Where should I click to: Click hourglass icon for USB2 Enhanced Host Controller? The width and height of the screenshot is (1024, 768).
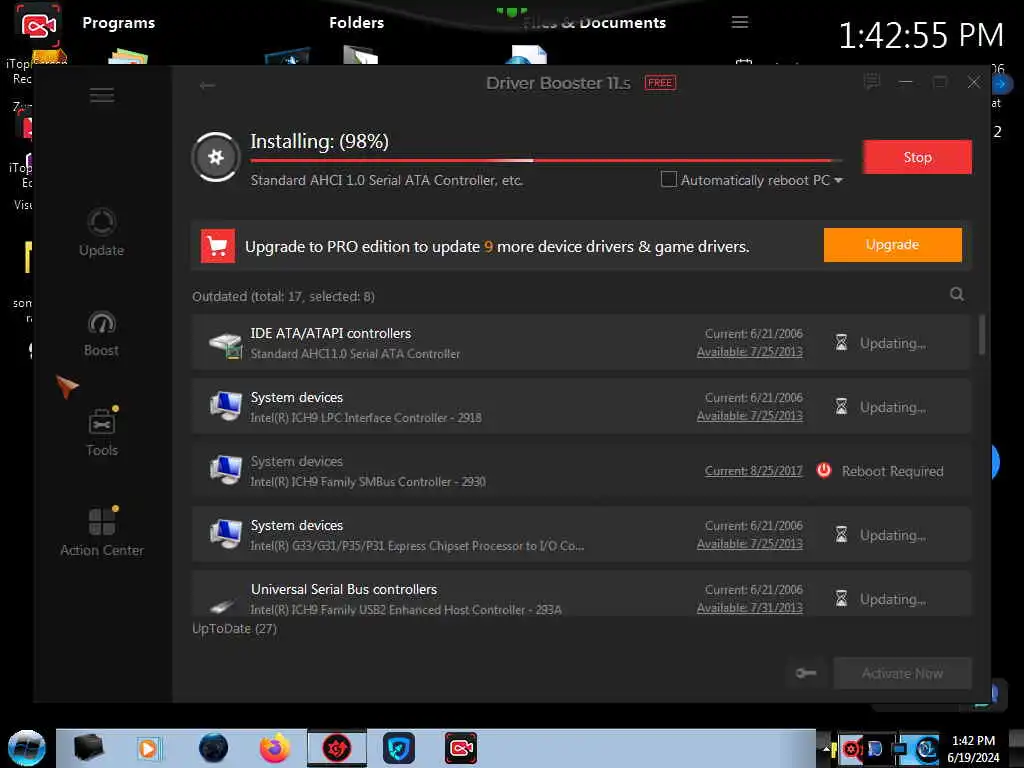841,599
